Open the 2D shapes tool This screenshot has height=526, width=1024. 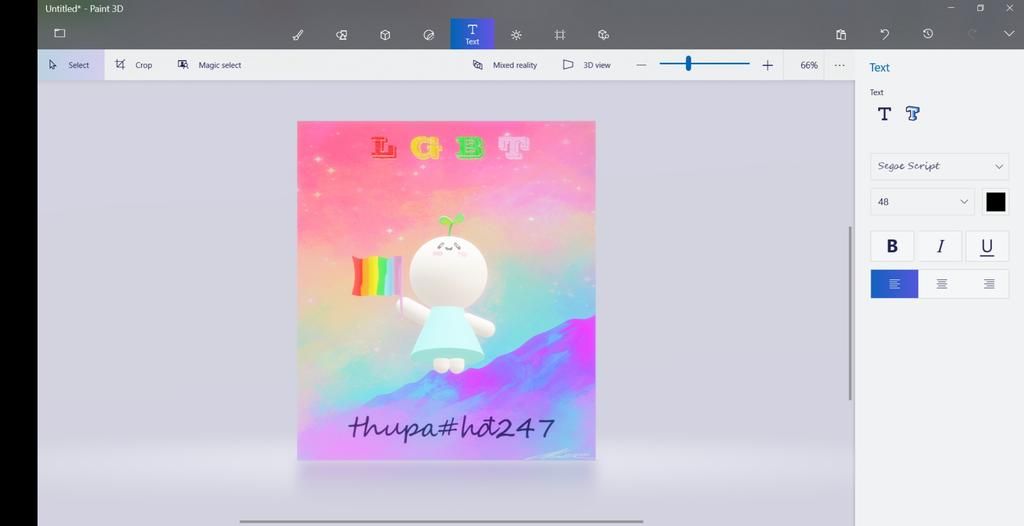(342, 35)
